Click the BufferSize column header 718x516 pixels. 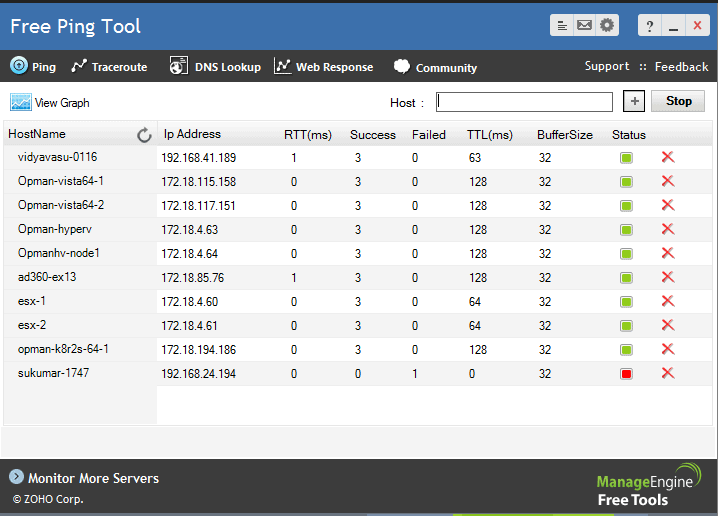coord(565,135)
